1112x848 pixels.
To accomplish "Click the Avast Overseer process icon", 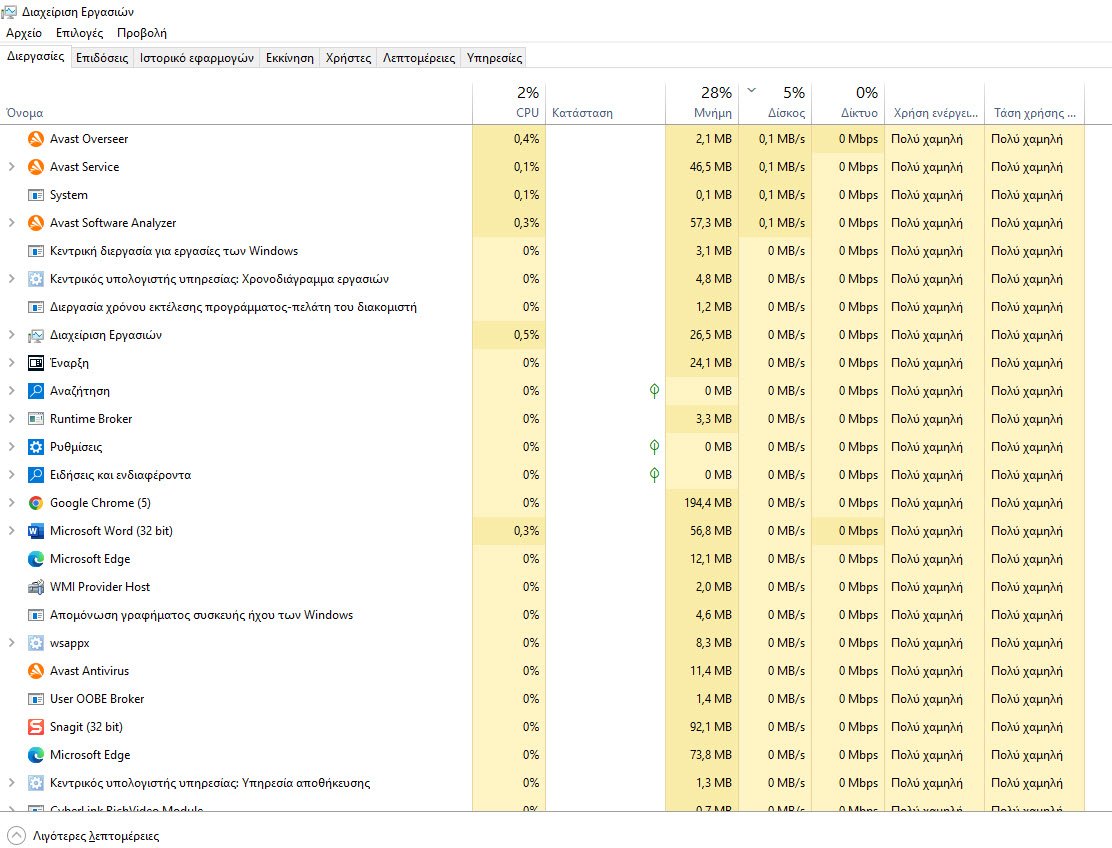I will pyautogui.click(x=35, y=139).
